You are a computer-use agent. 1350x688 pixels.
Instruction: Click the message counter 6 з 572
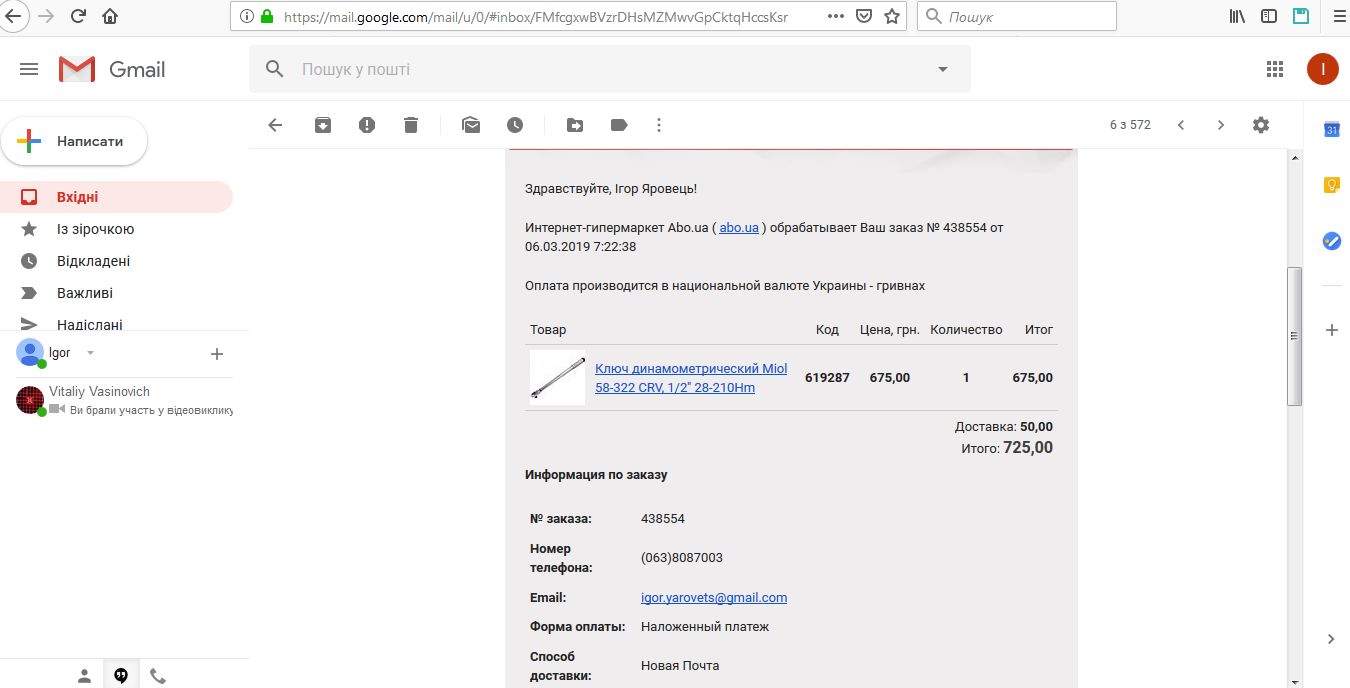point(1130,125)
